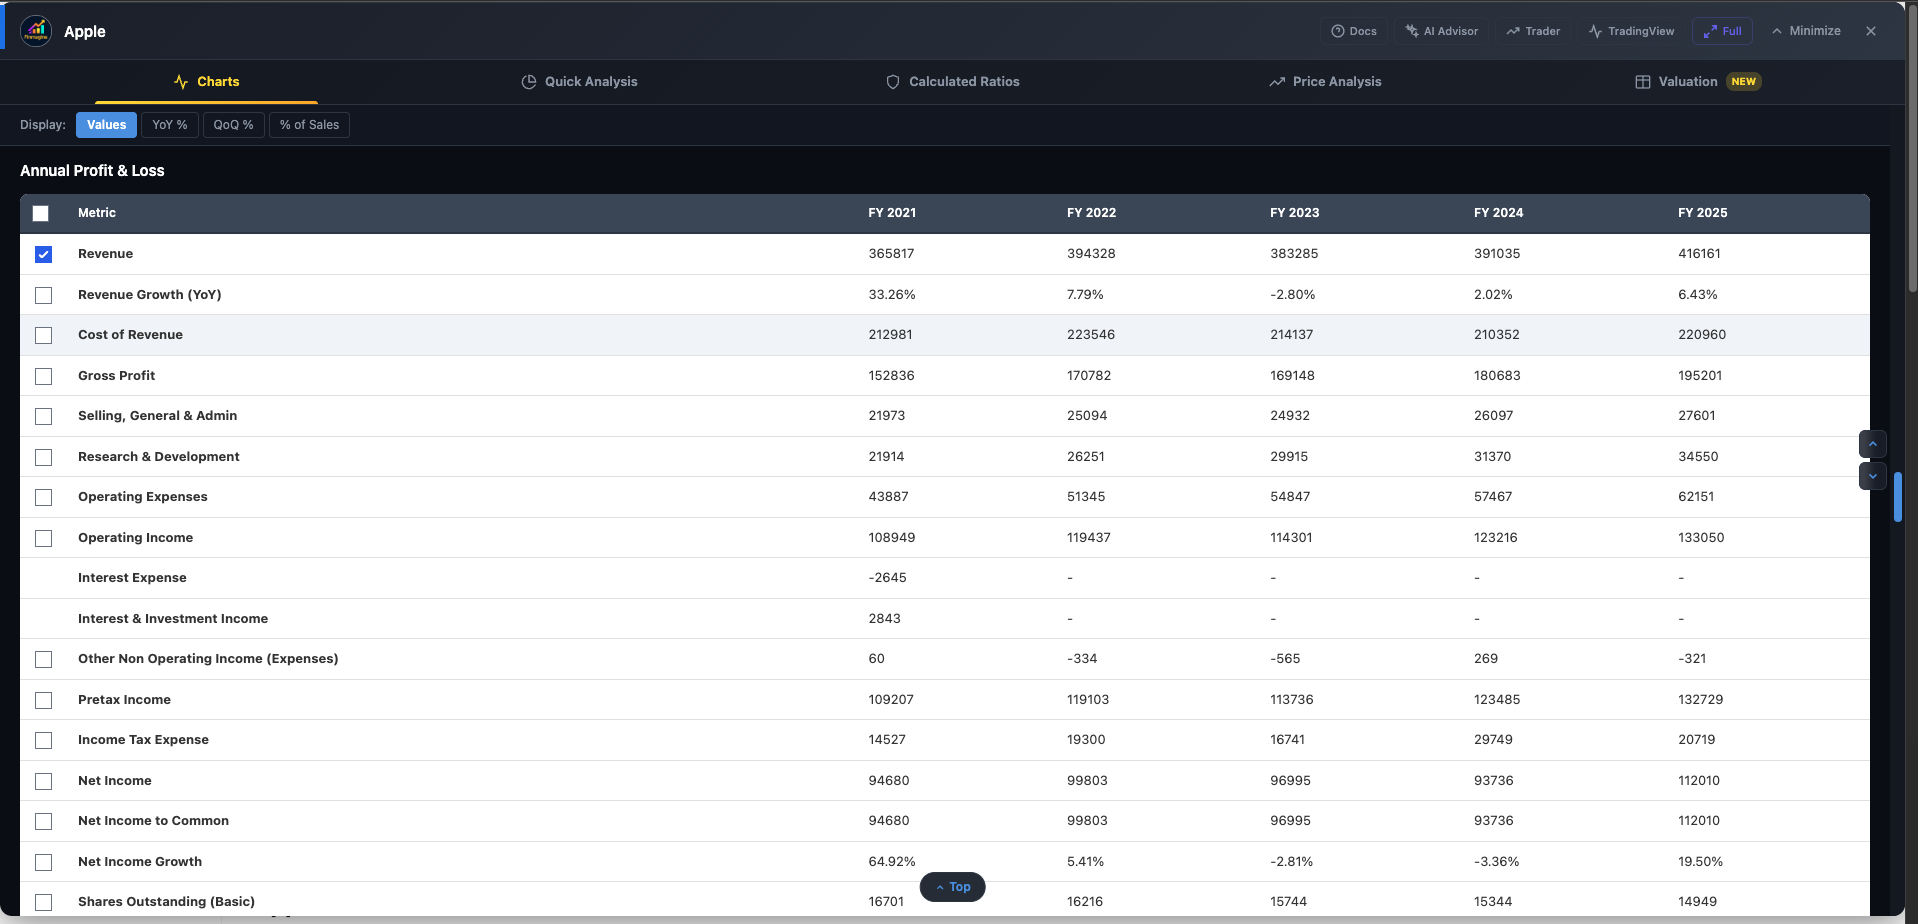Close the Apple analysis panel
This screenshot has width=1918, height=924.
[x=1870, y=31]
